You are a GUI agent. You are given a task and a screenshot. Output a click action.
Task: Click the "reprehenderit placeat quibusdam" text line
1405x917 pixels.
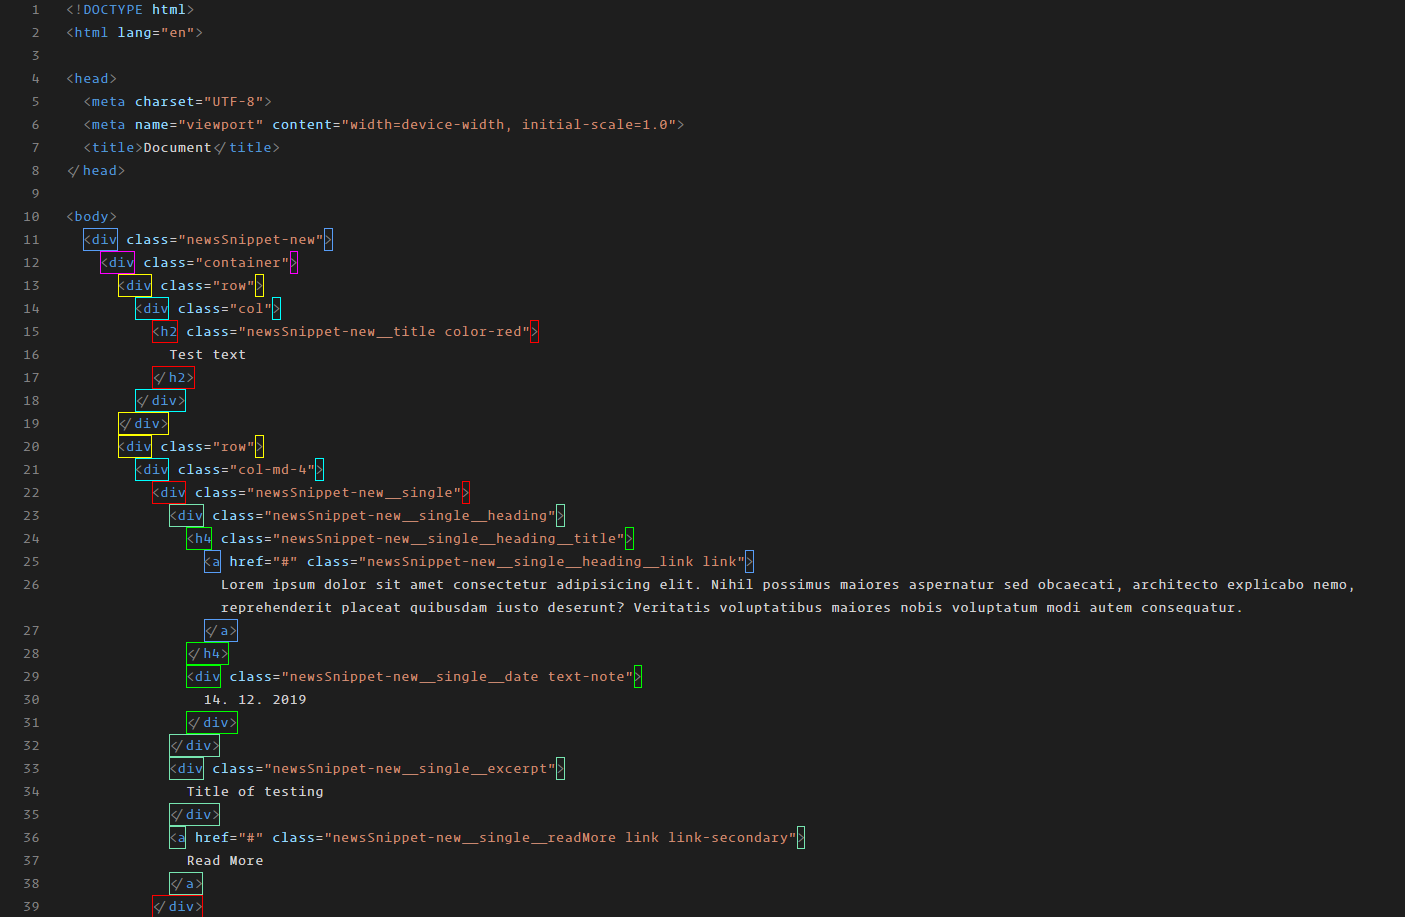(731, 608)
